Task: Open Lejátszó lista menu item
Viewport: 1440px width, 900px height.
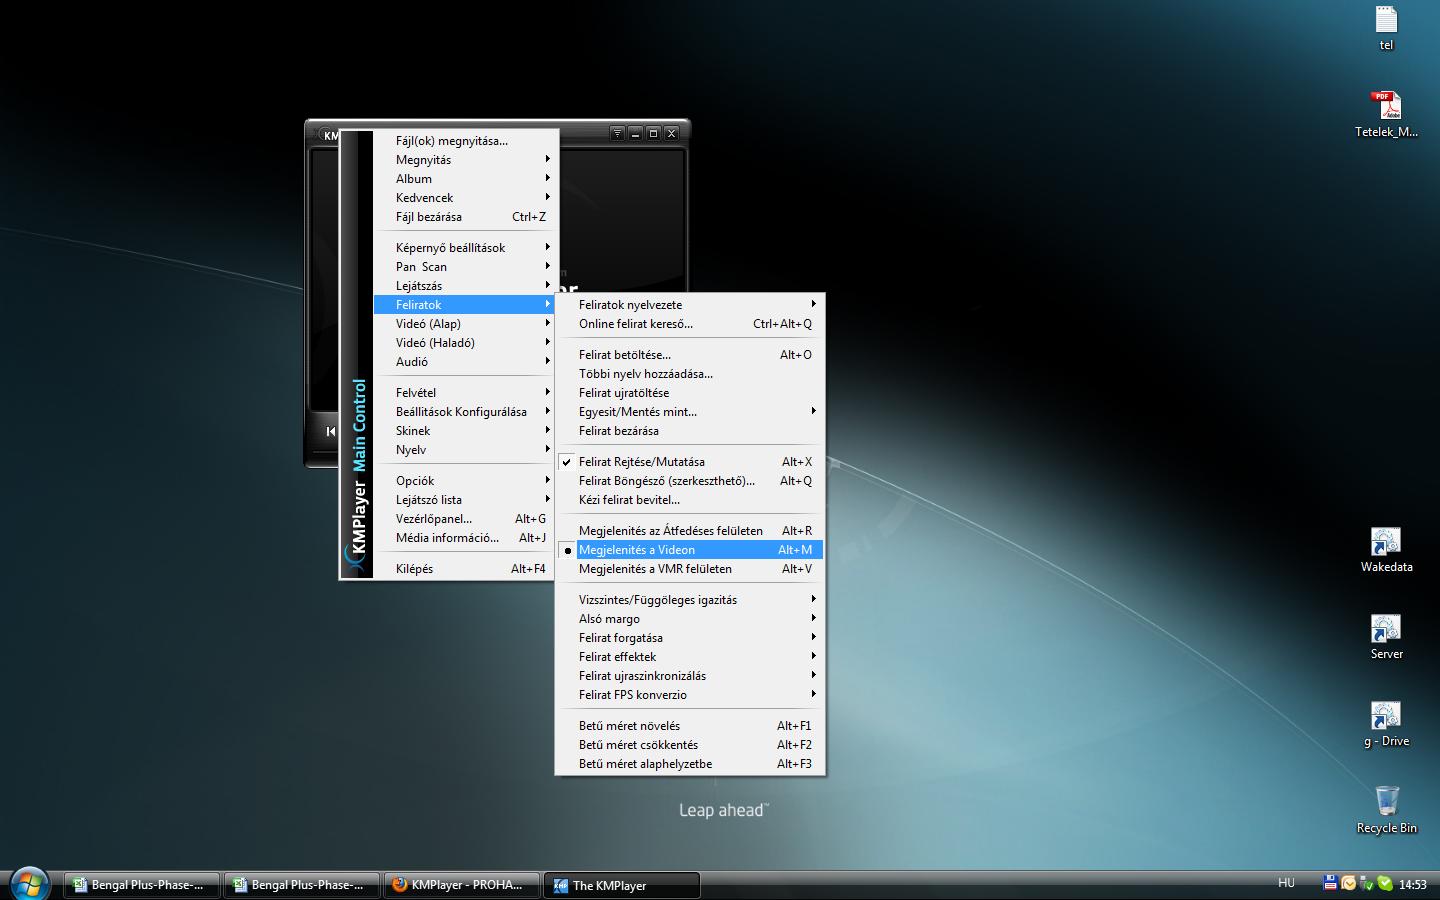Action: (x=465, y=500)
